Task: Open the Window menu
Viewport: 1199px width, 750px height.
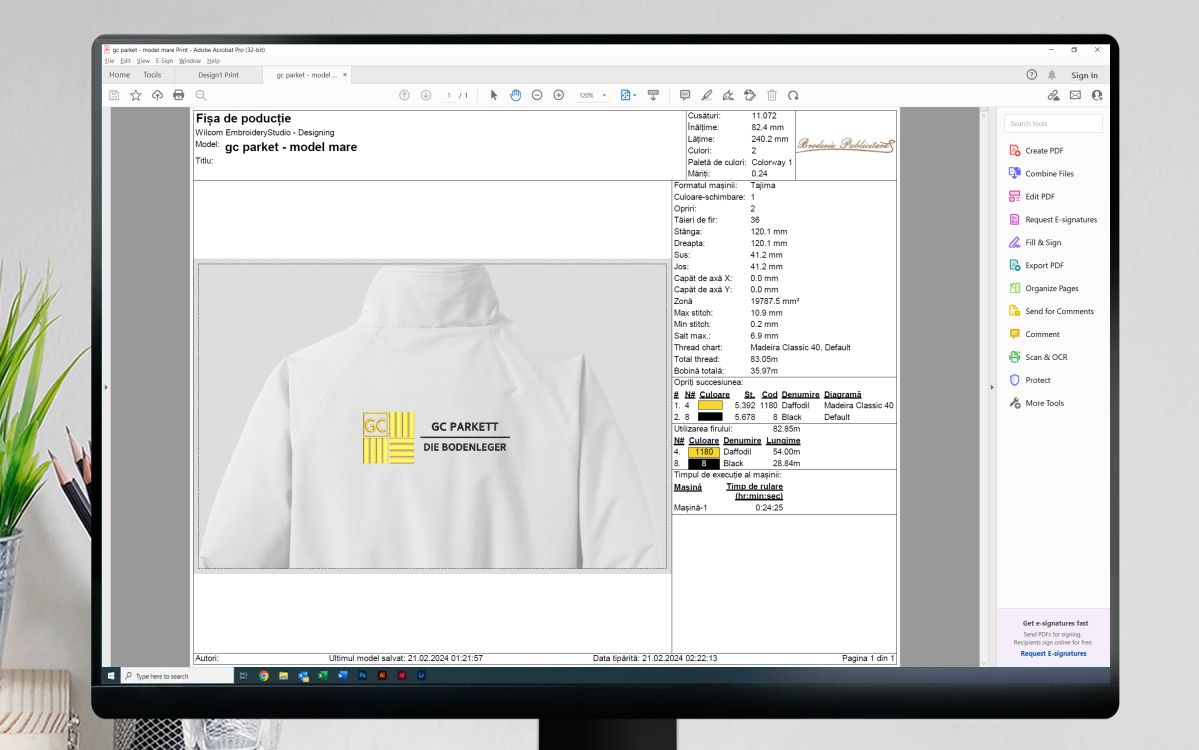Action: click(x=189, y=61)
